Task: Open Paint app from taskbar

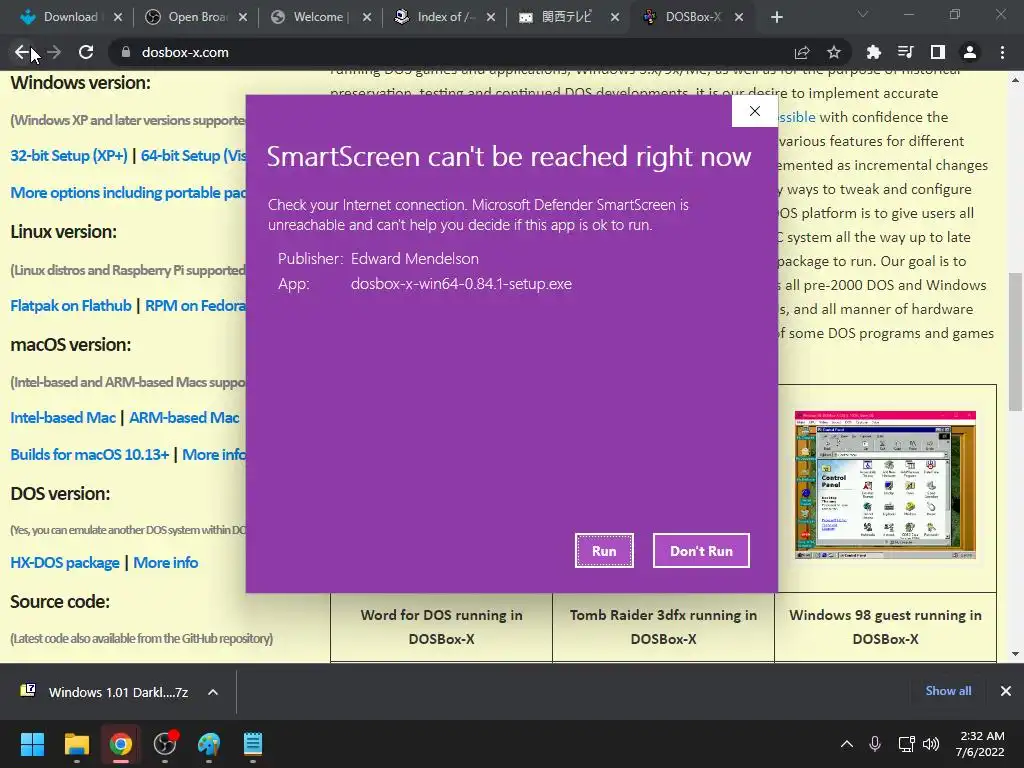Action: click(x=209, y=744)
